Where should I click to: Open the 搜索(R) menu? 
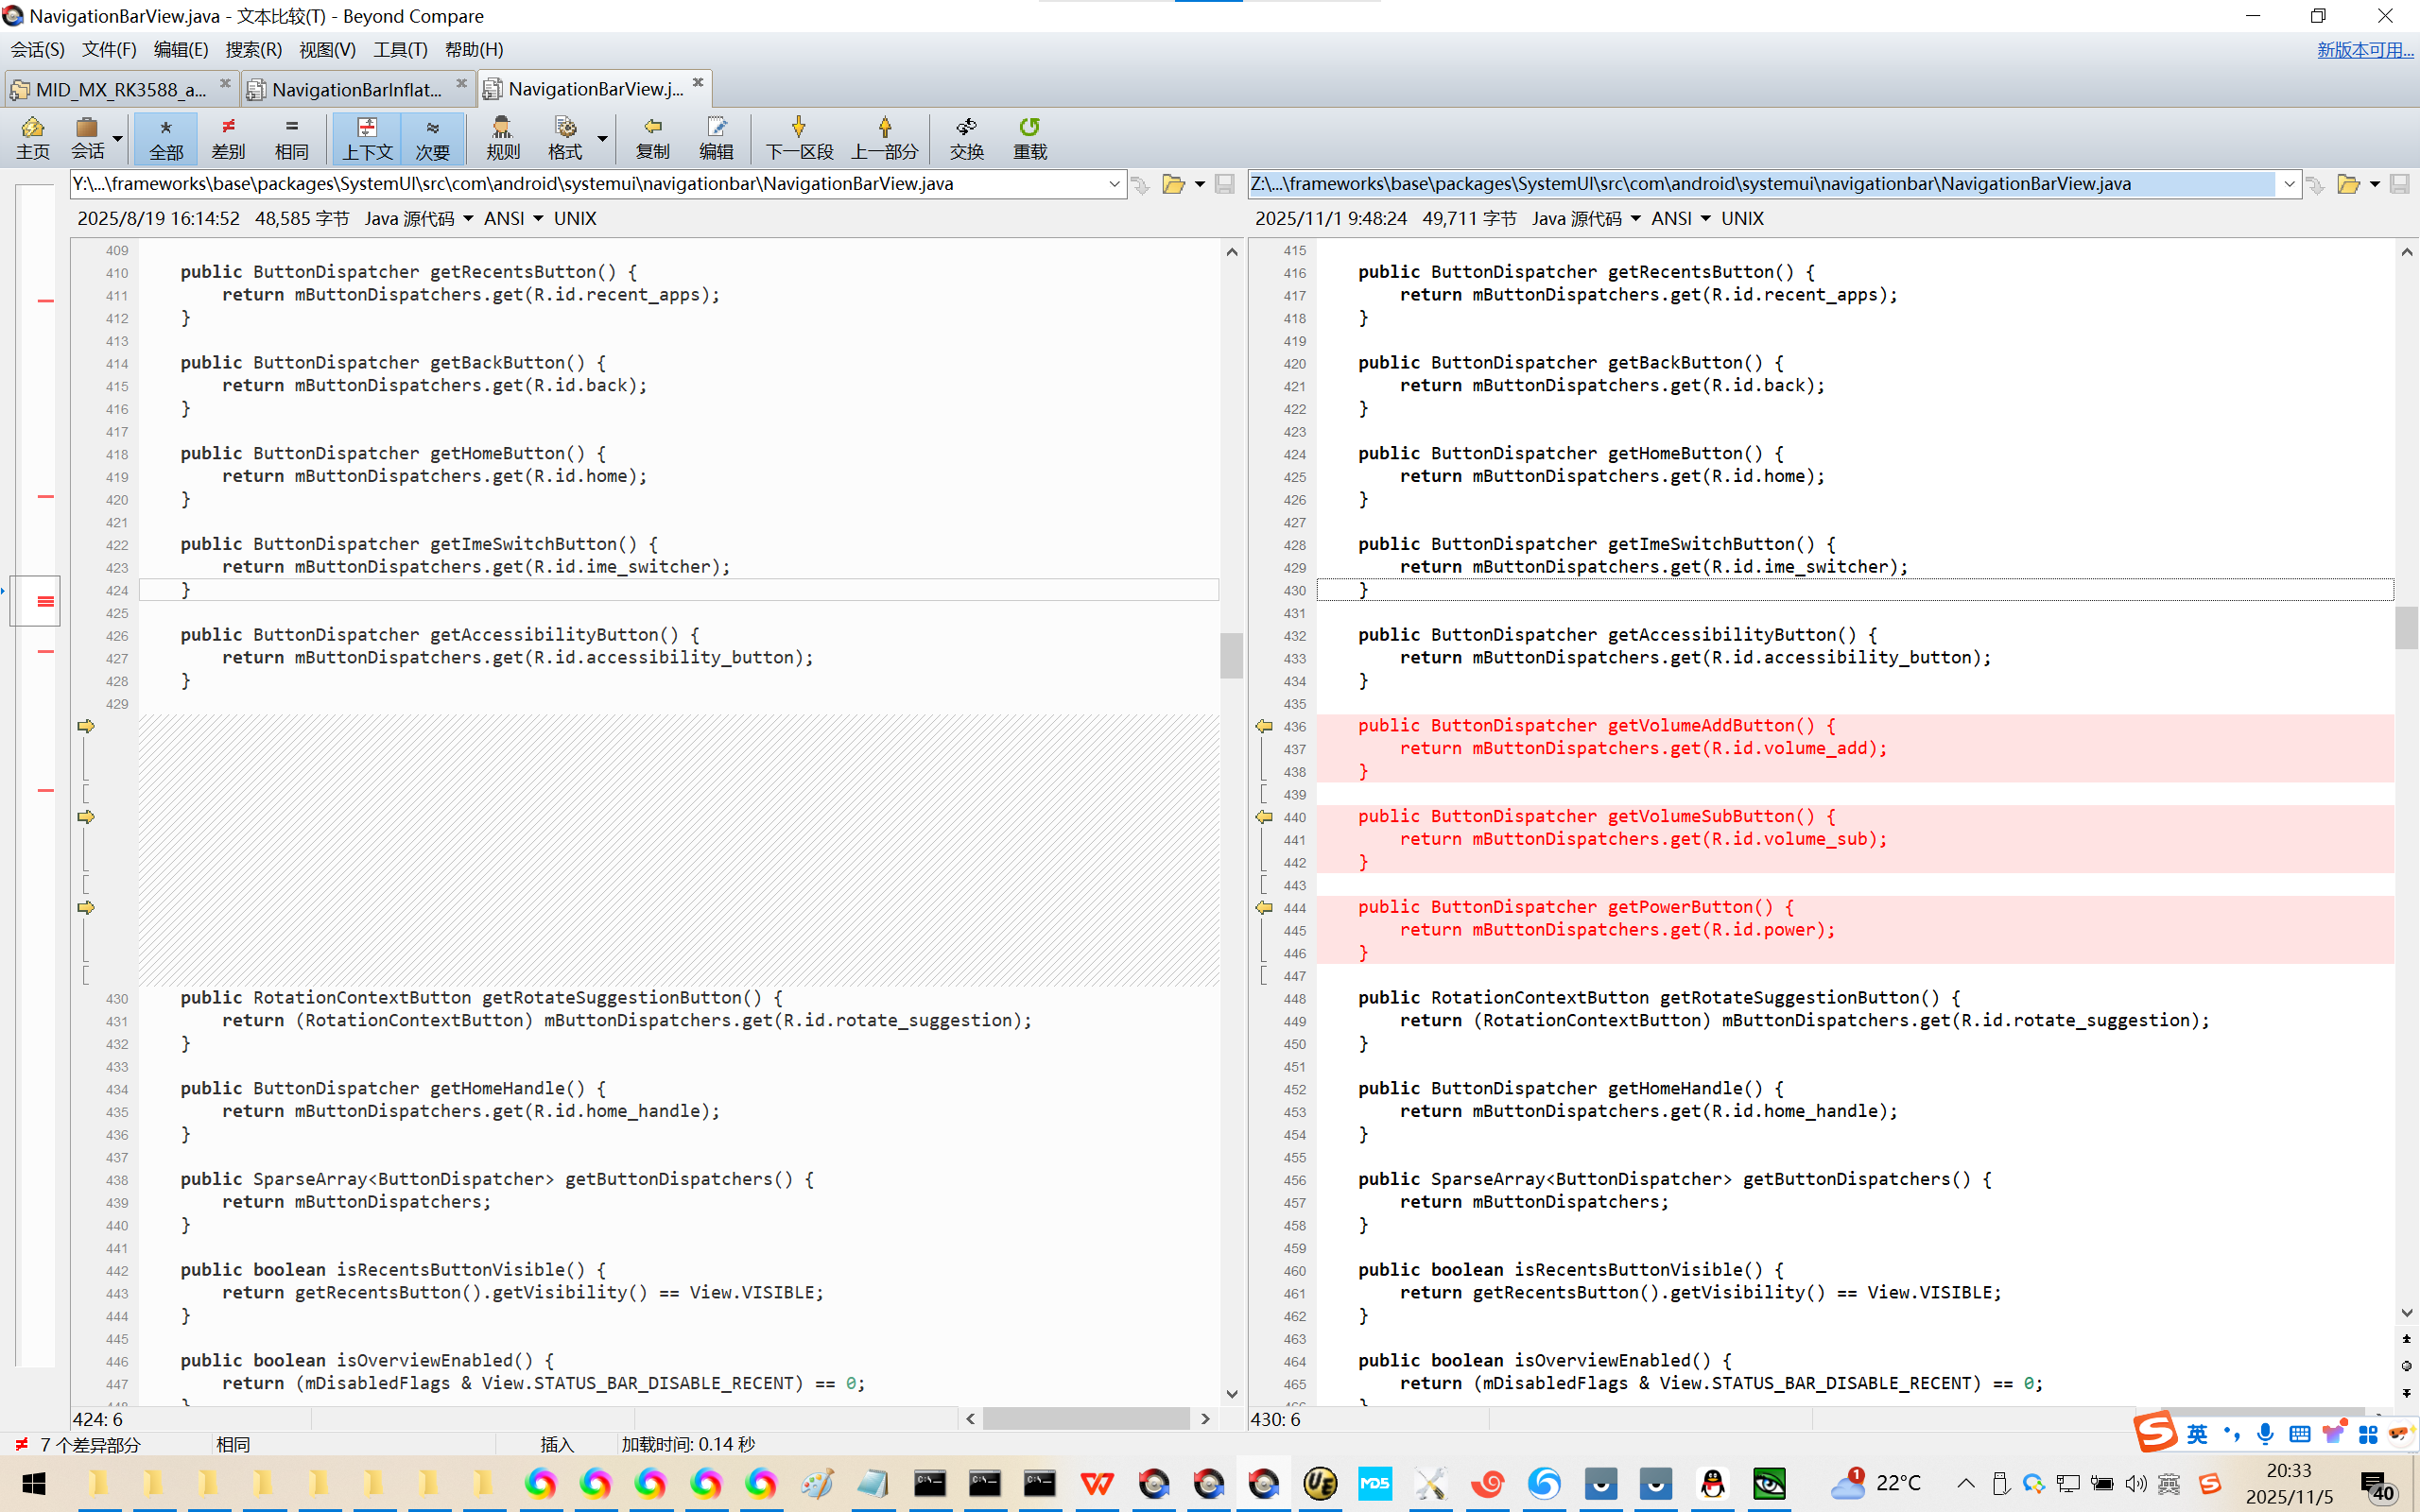coord(253,49)
